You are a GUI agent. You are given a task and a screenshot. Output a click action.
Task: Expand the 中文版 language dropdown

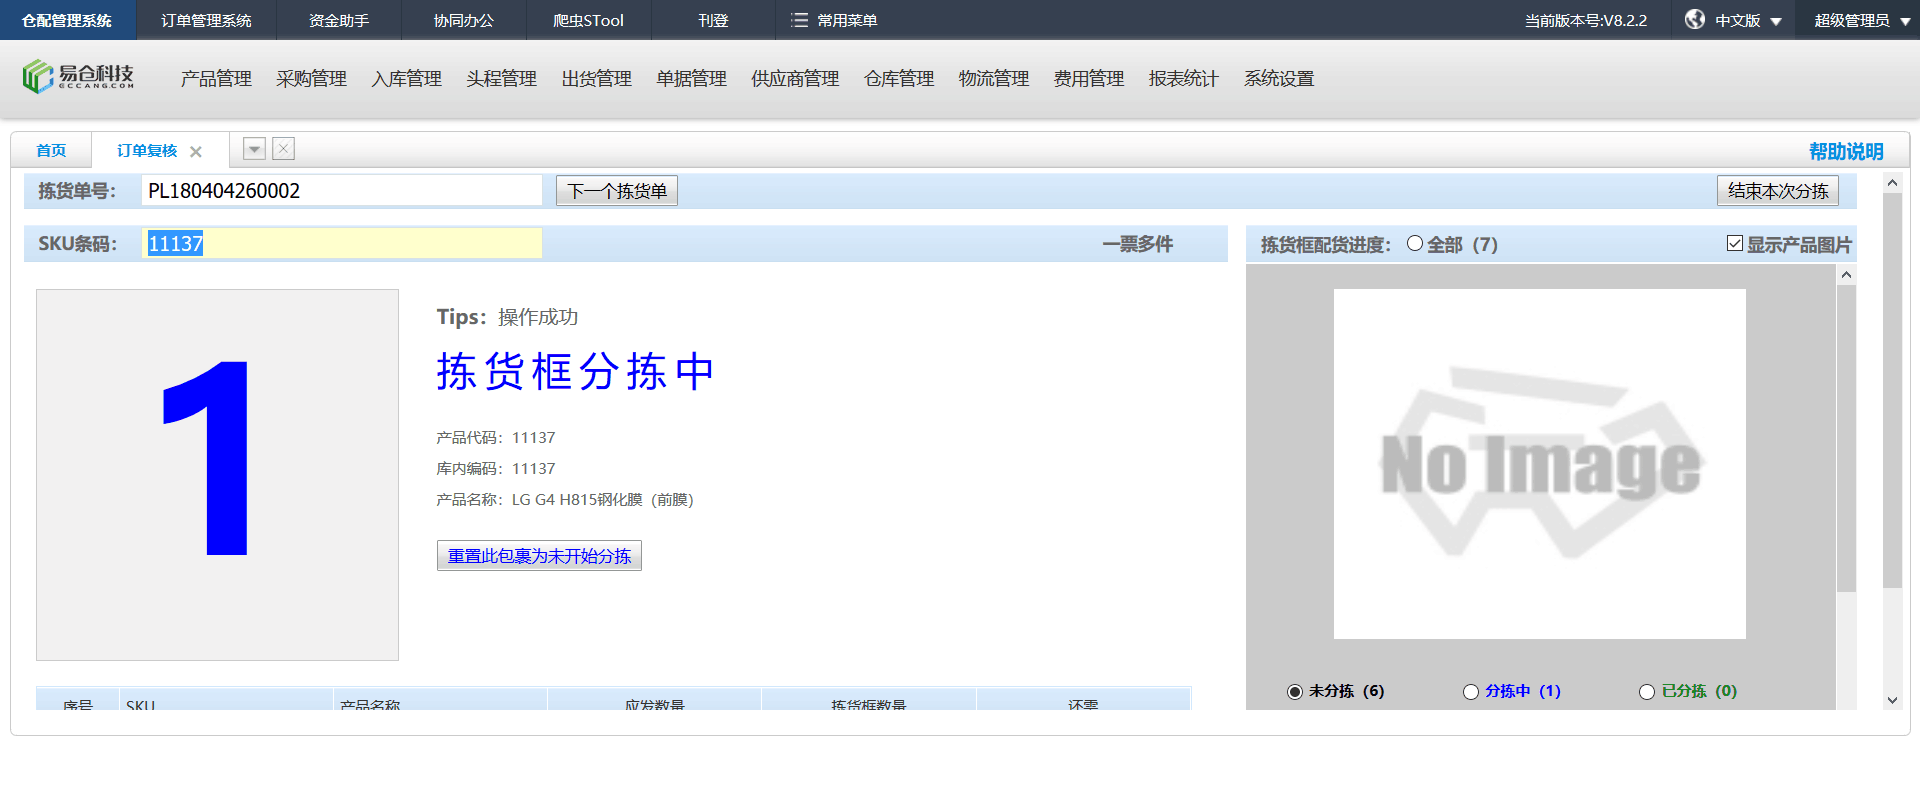(1776, 21)
